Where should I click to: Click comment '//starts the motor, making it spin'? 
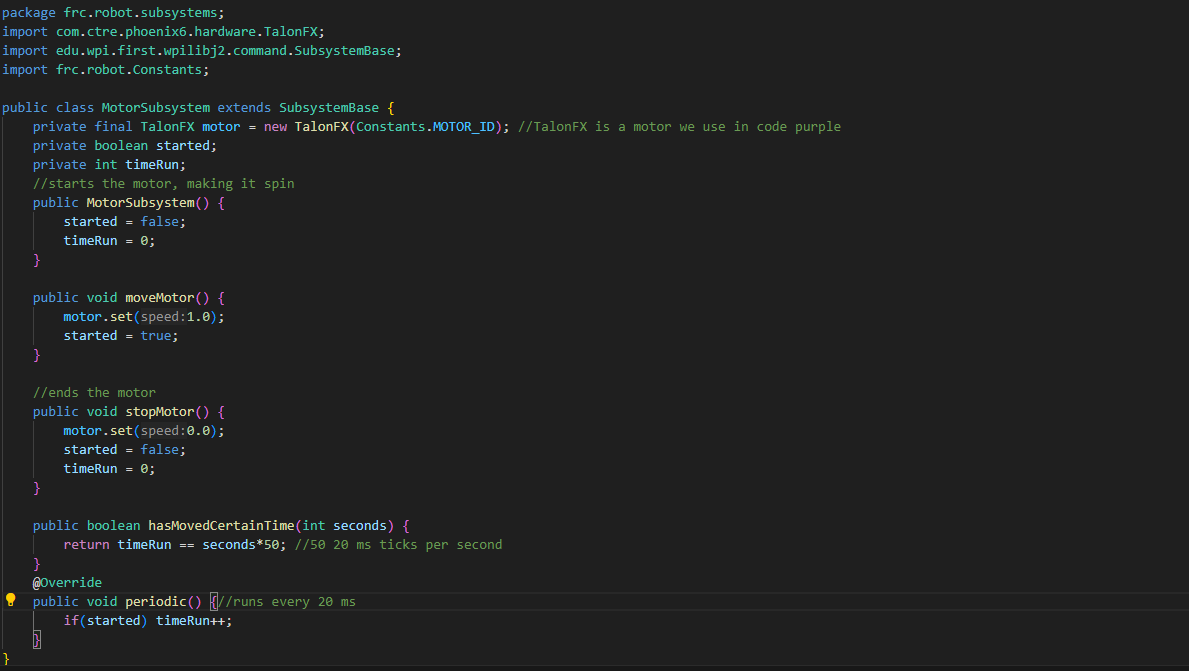click(164, 183)
